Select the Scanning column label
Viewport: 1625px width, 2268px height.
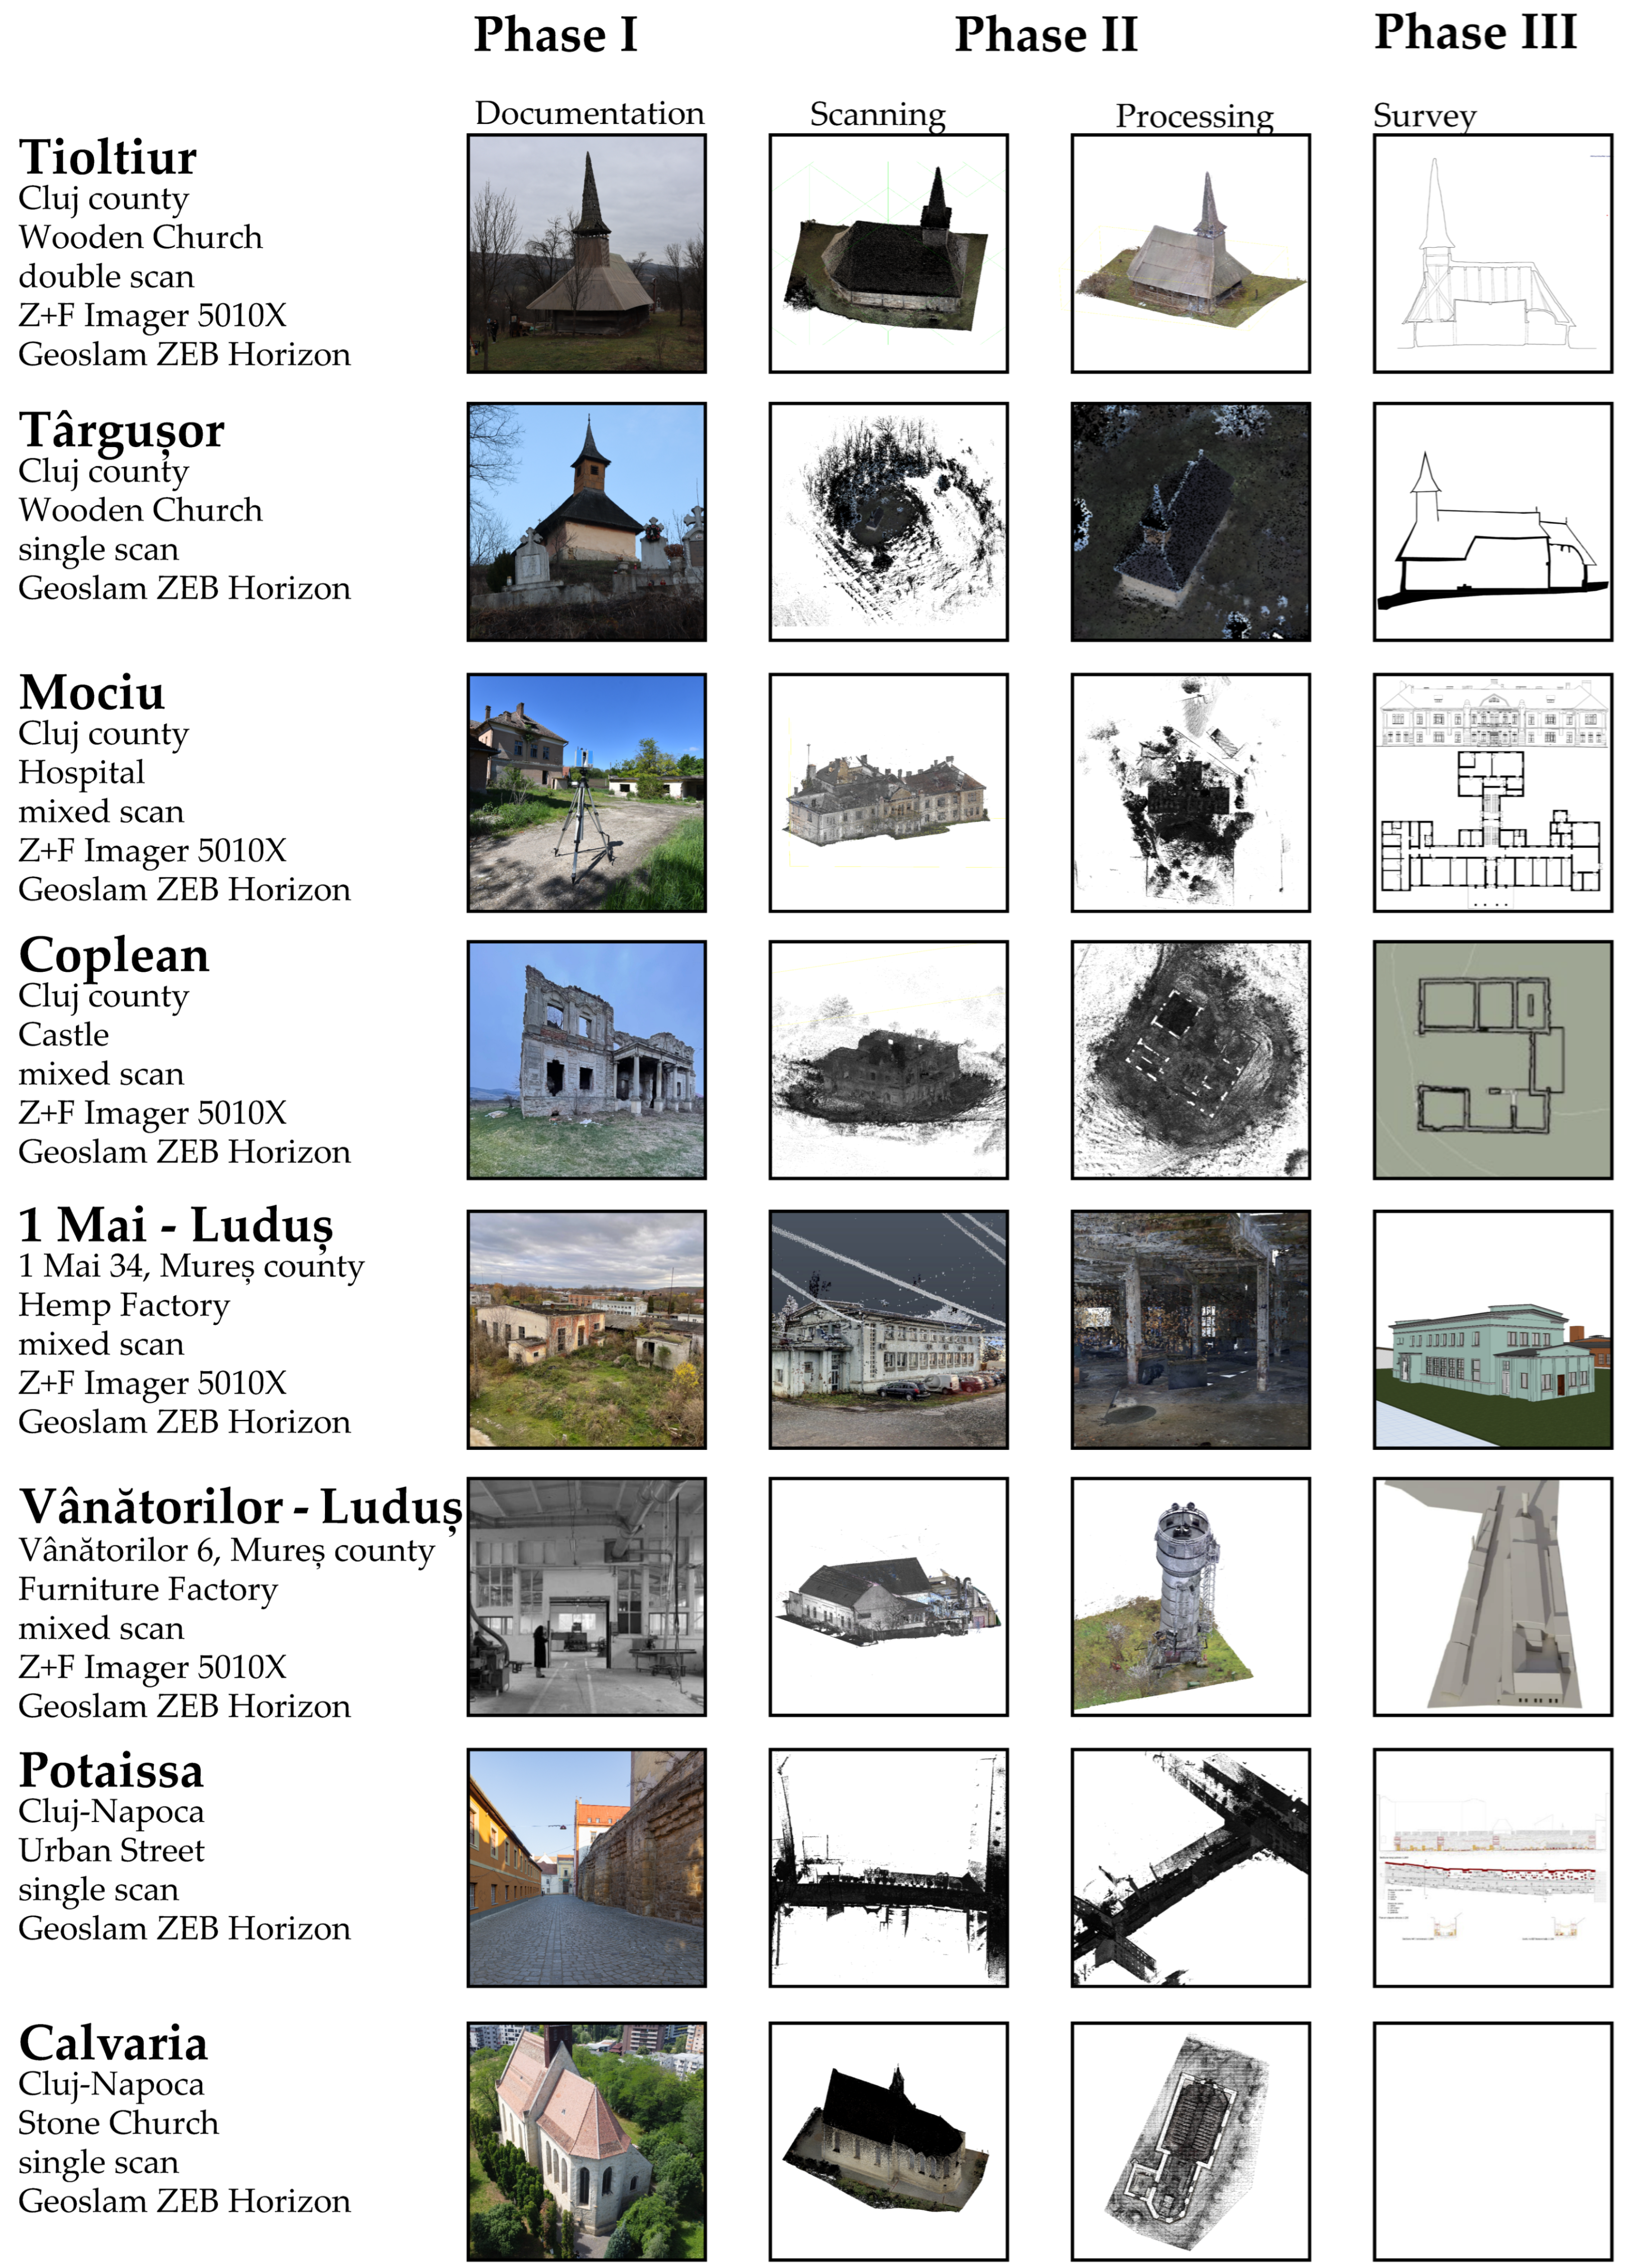tap(877, 115)
